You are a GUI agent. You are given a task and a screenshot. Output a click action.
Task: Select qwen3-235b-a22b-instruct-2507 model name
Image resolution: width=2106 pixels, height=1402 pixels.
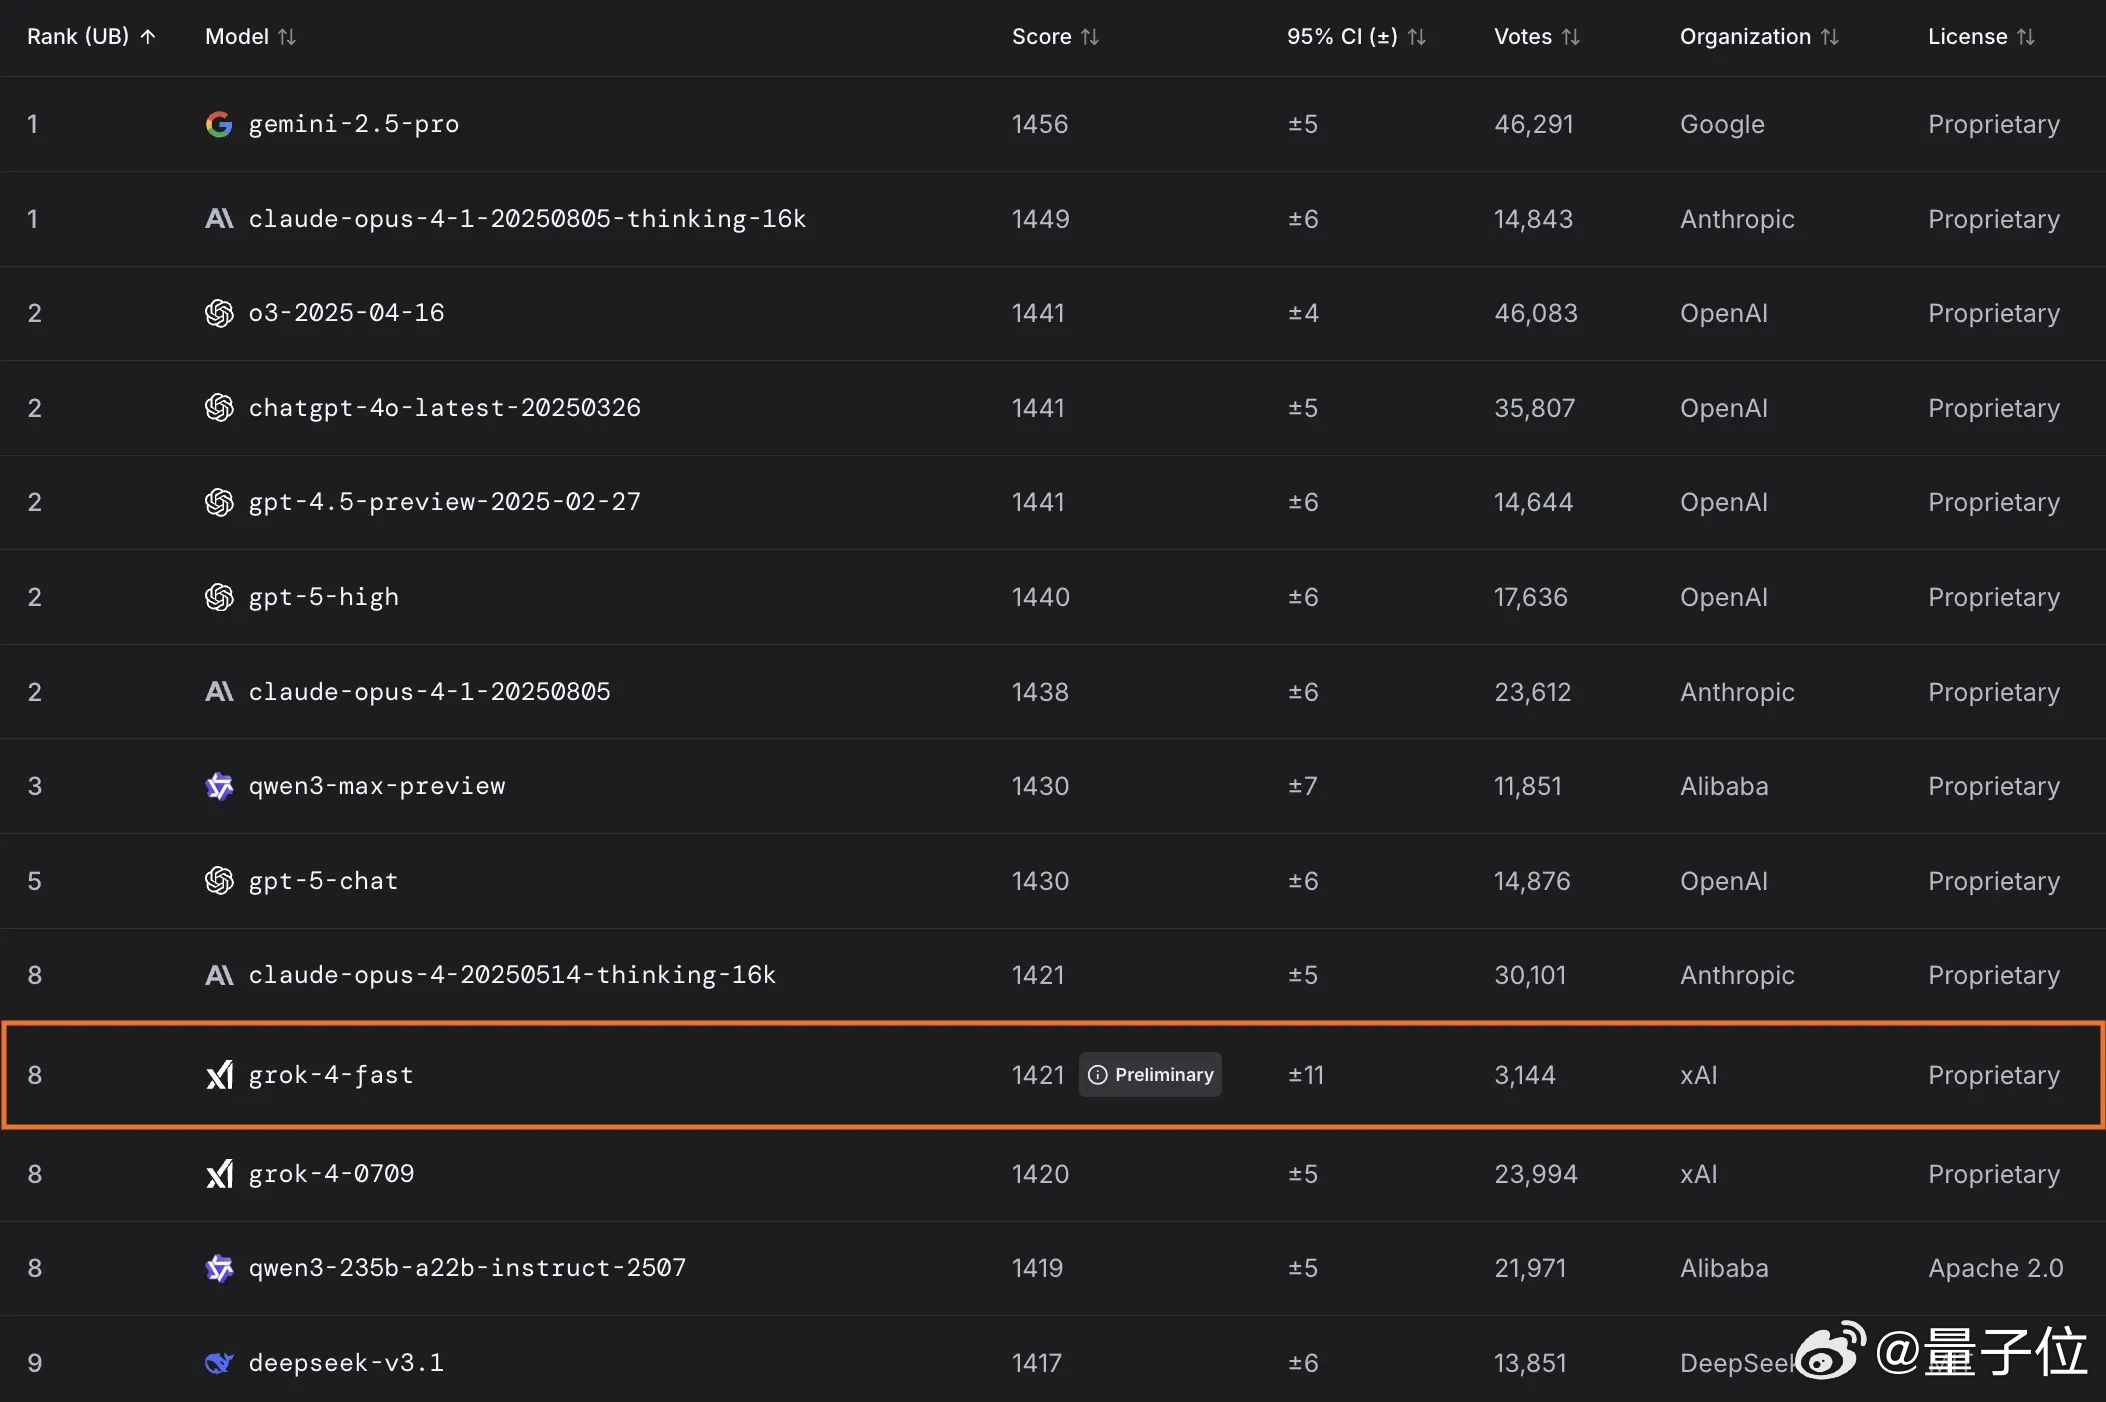tap(467, 1268)
